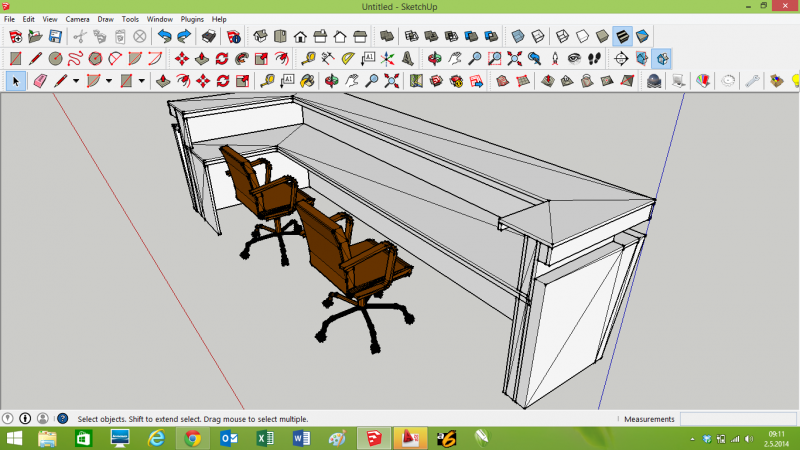The height and width of the screenshot is (450, 800).
Task: Open Google Chrome from the taskbar
Action: point(192,438)
